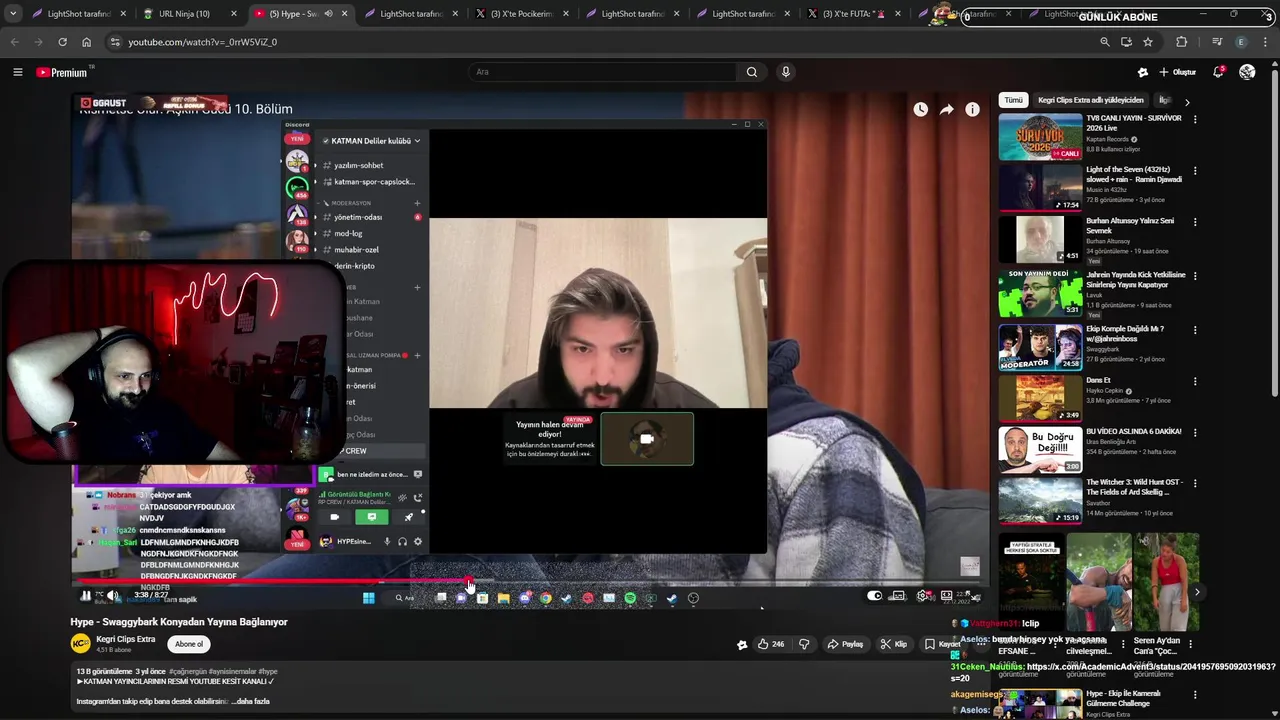Image resolution: width=1280 pixels, height=720 pixels.
Task: Open Chrome profile E avatar
Action: pyautogui.click(x=1241, y=42)
